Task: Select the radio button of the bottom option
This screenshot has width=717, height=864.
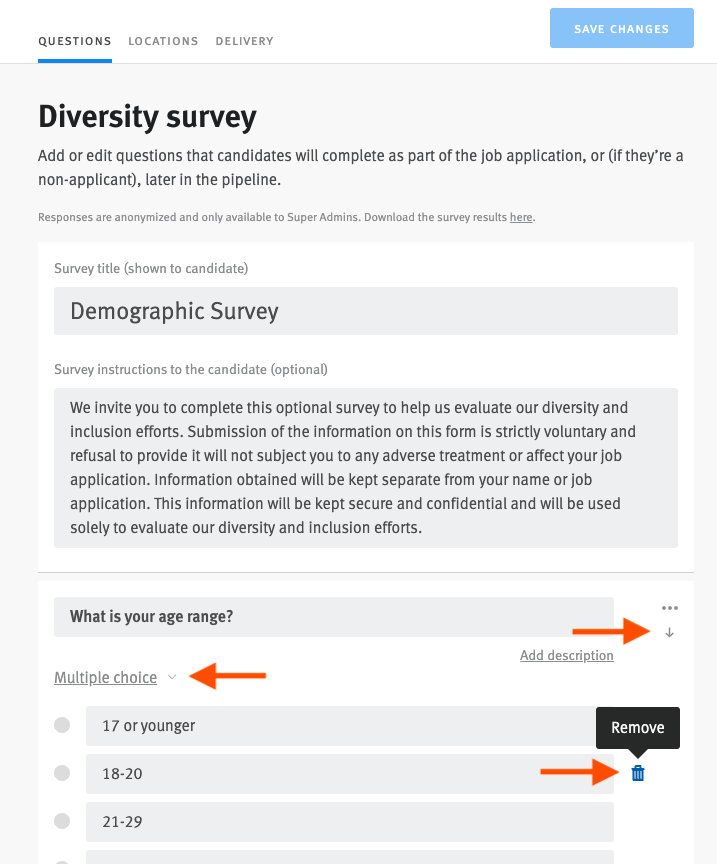Action: [62, 858]
